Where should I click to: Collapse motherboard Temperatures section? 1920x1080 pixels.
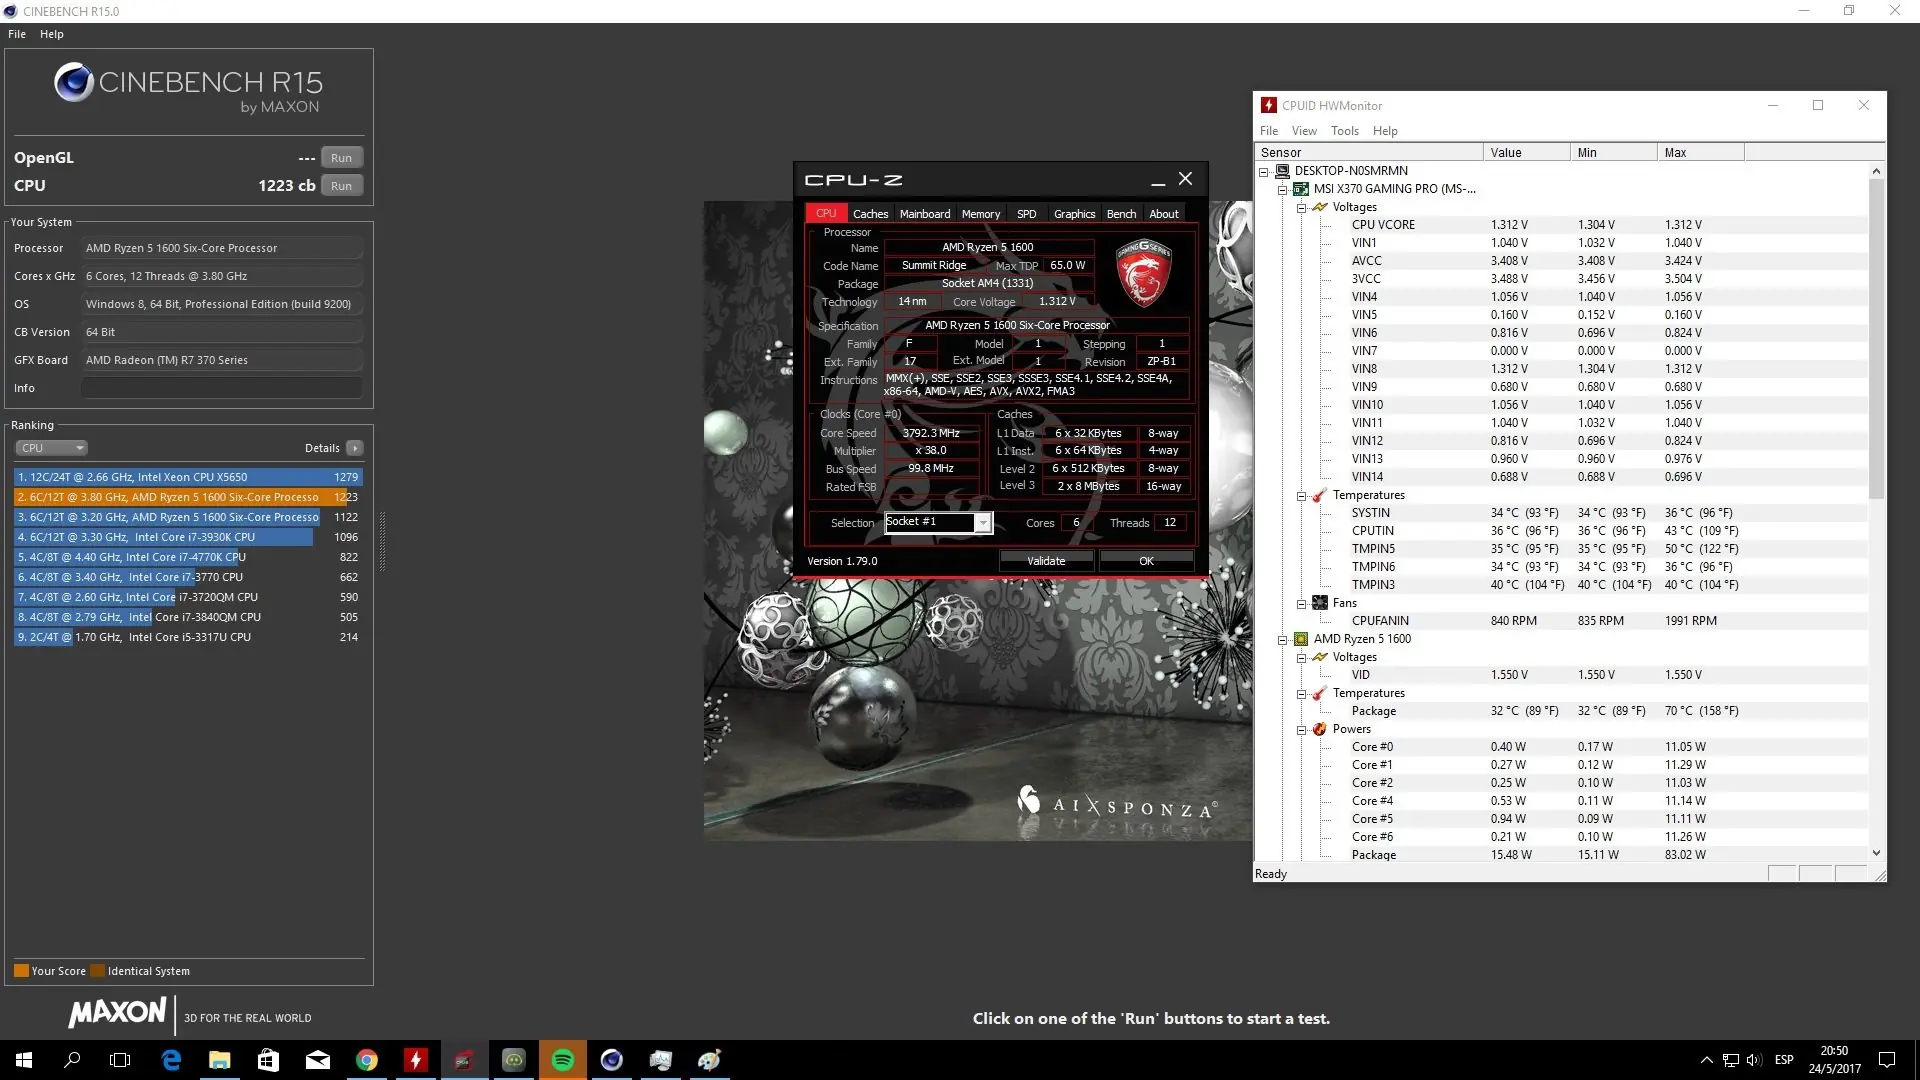pos(1302,496)
